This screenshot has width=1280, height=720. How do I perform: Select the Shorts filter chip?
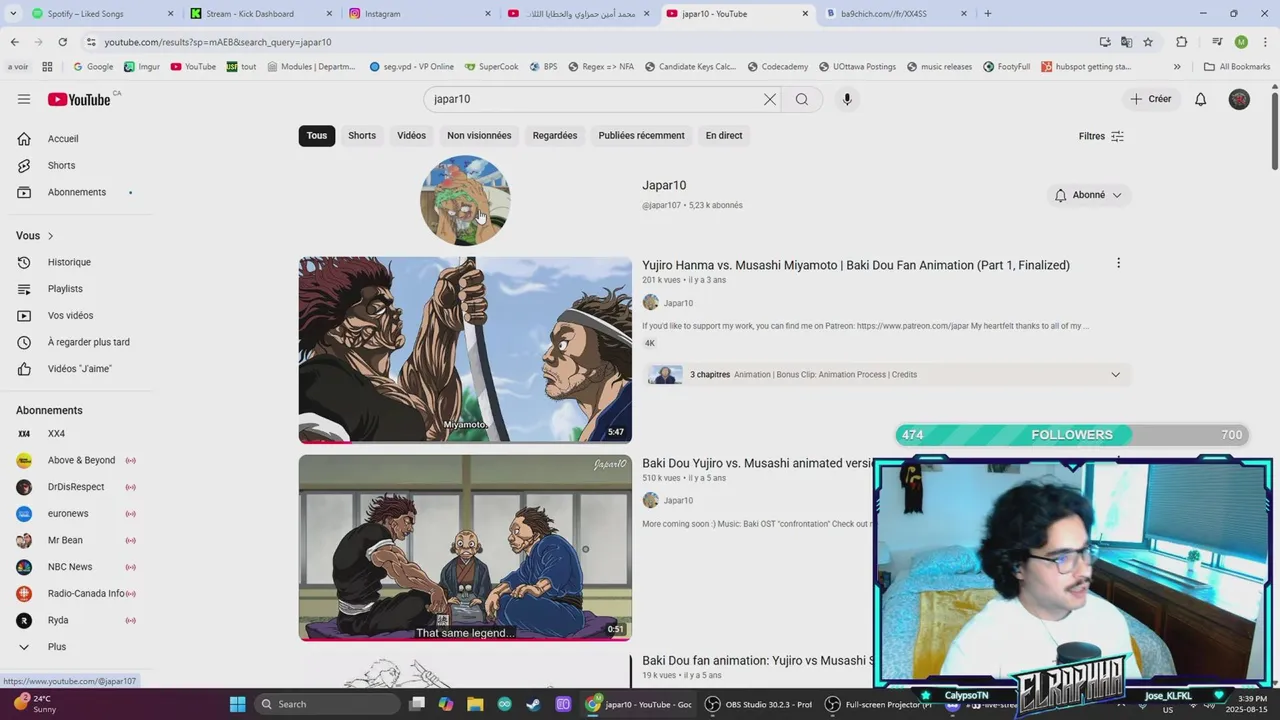coord(362,136)
